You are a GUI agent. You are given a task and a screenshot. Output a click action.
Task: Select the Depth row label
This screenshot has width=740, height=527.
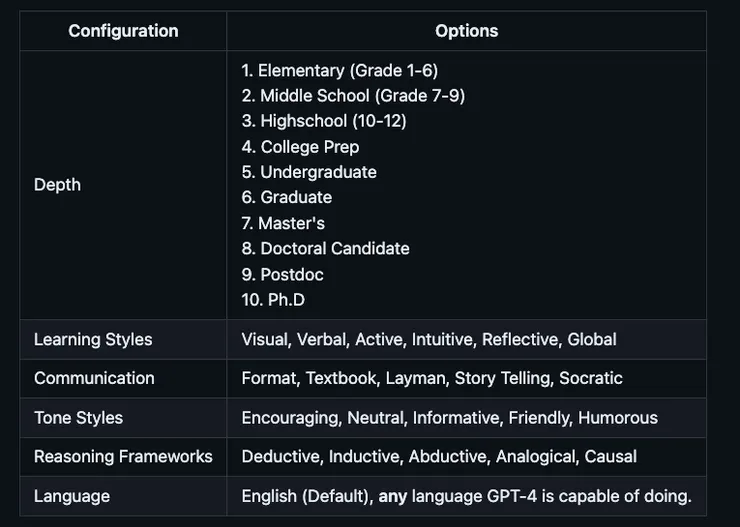(57, 185)
